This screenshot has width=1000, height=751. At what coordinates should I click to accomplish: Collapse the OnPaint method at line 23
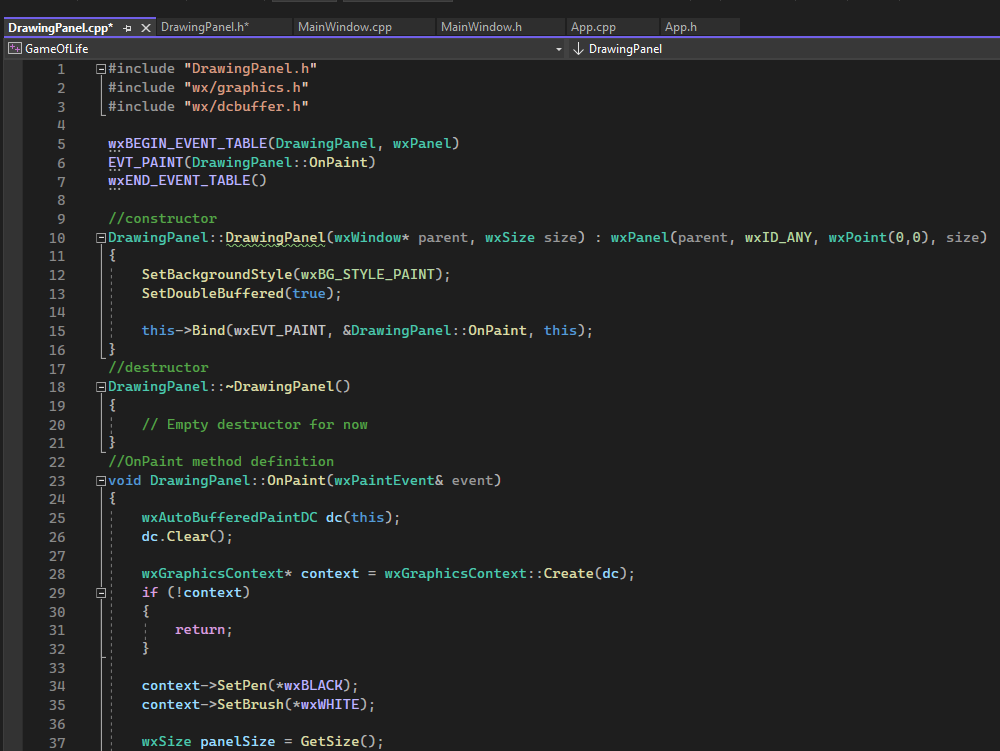pyautogui.click(x=101, y=481)
